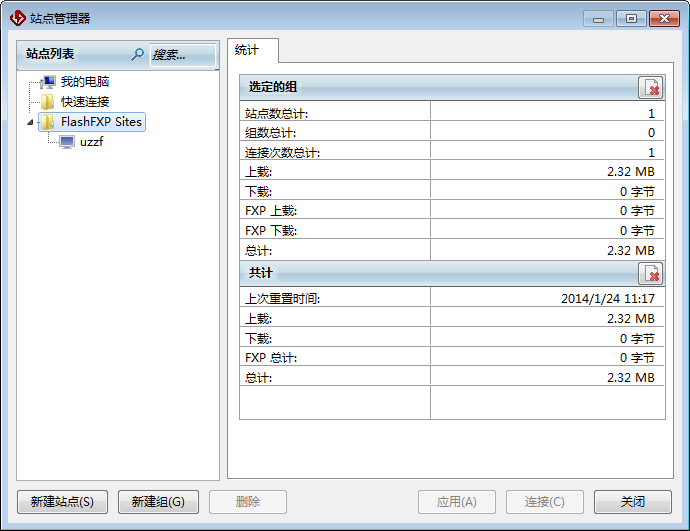Click the 连接次数总计 row label
This screenshot has width=690, height=531.
tap(283, 153)
